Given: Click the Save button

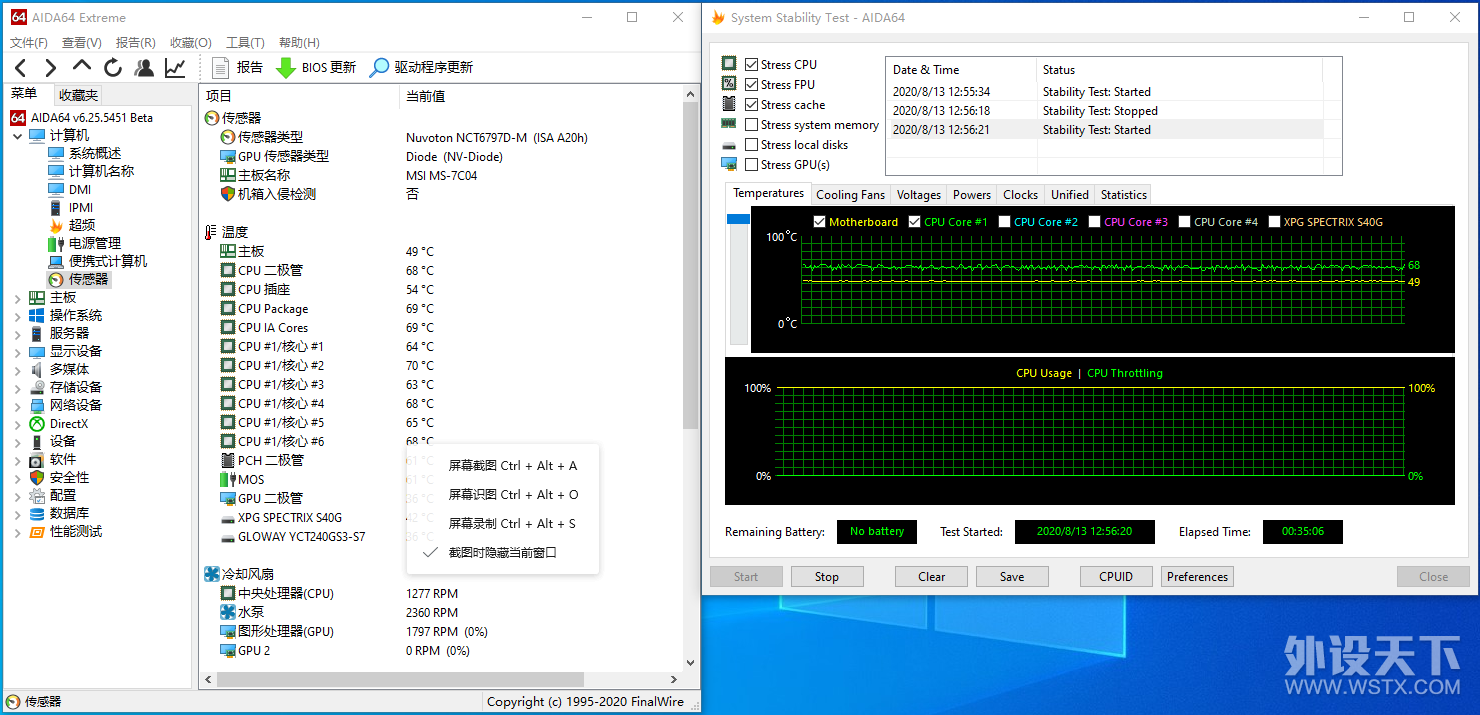Looking at the screenshot, I should pos(1012,576).
